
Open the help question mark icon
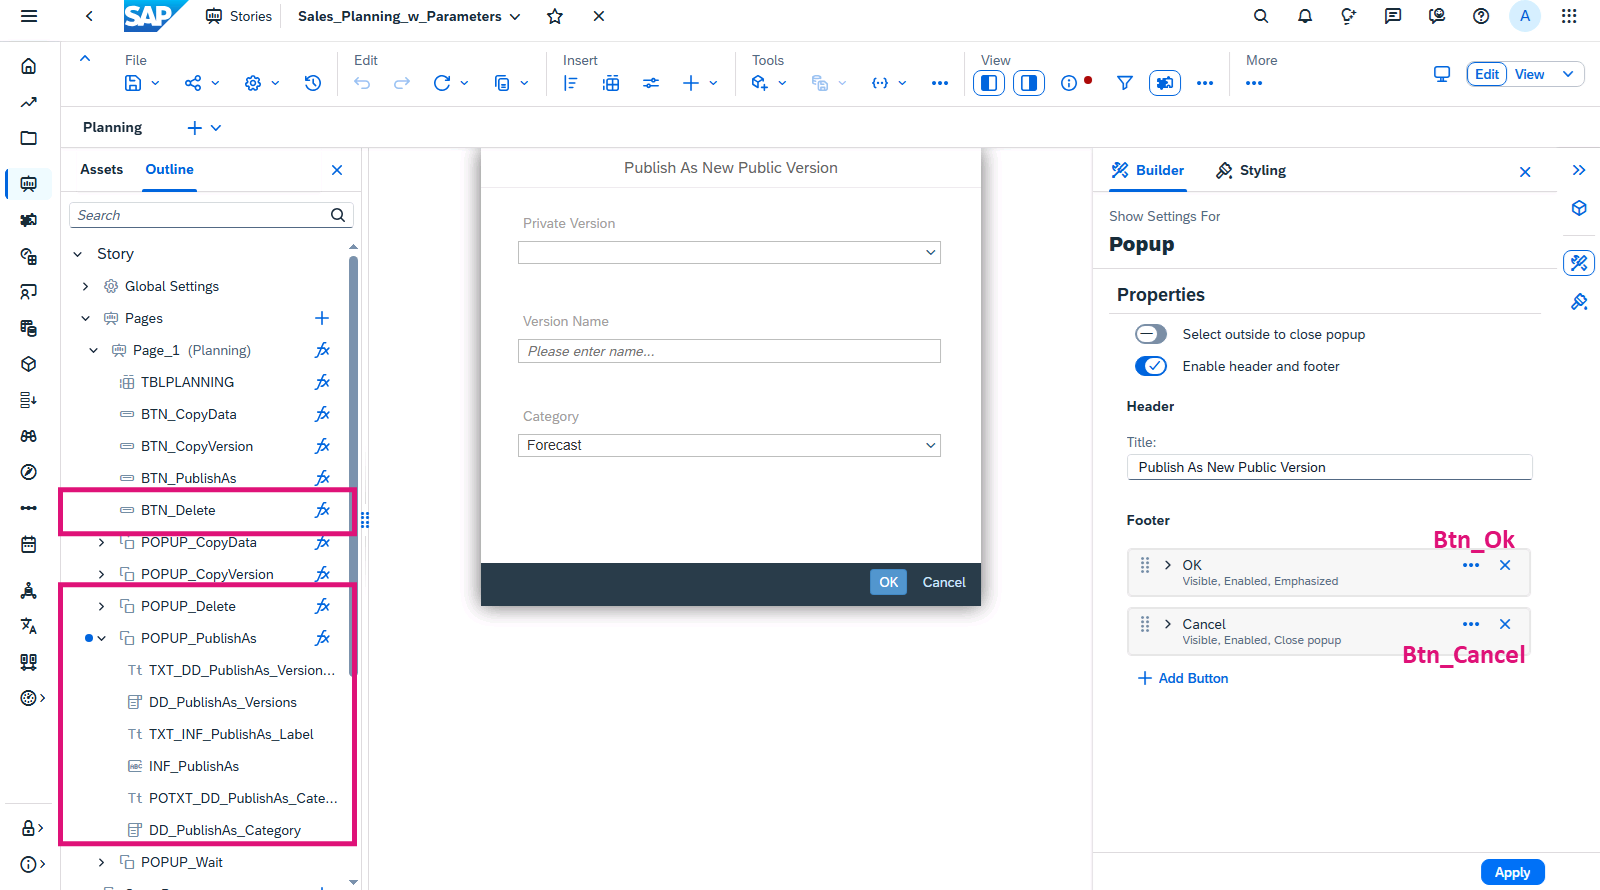pos(1481,16)
